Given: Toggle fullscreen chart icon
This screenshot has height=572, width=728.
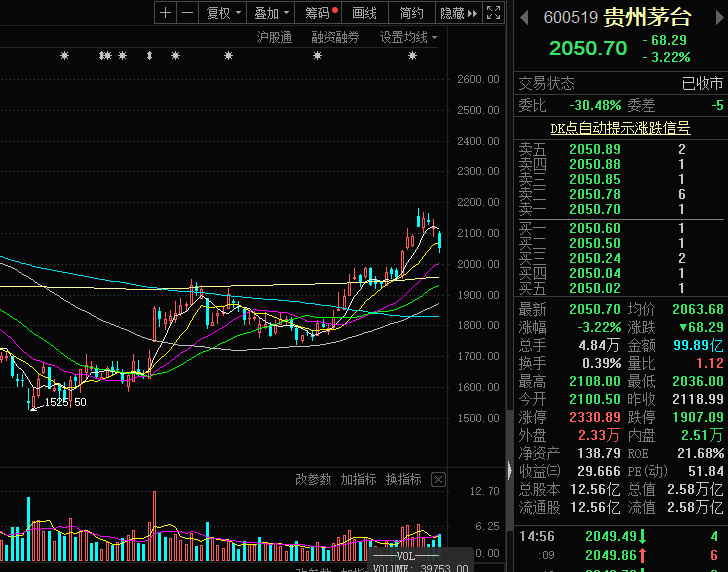Looking at the screenshot, I should click(493, 13).
